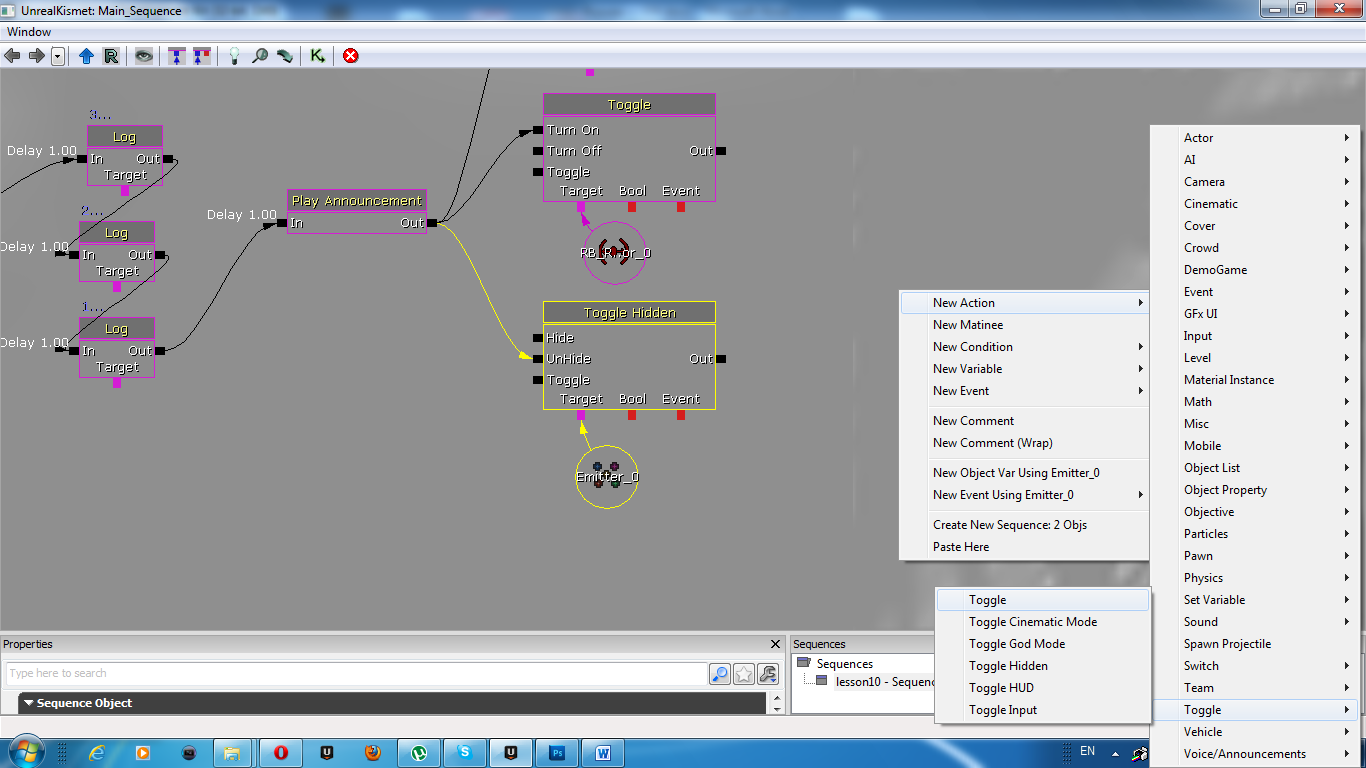Click the second show connectors toolbar icon
The width and height of the screenshot is (1366, 768).
click(202, 56)
